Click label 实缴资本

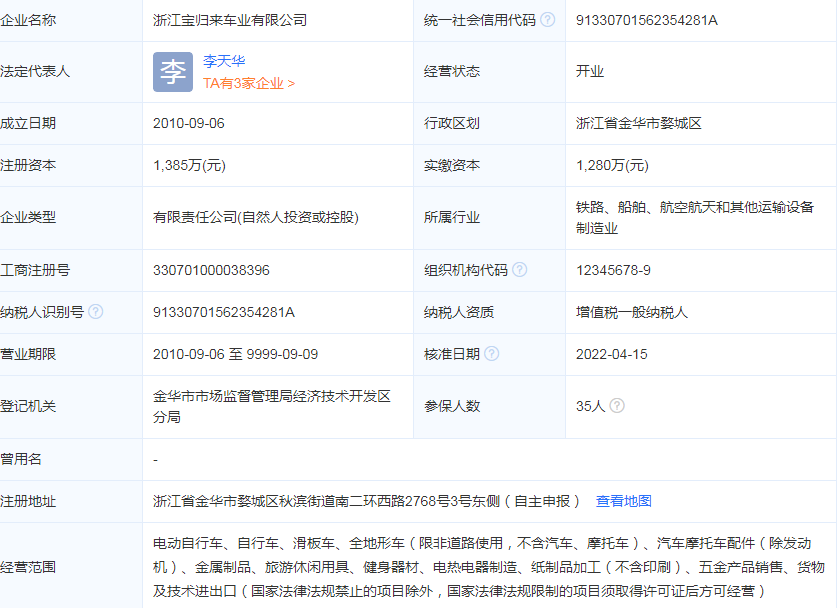[x=452, y=165]
